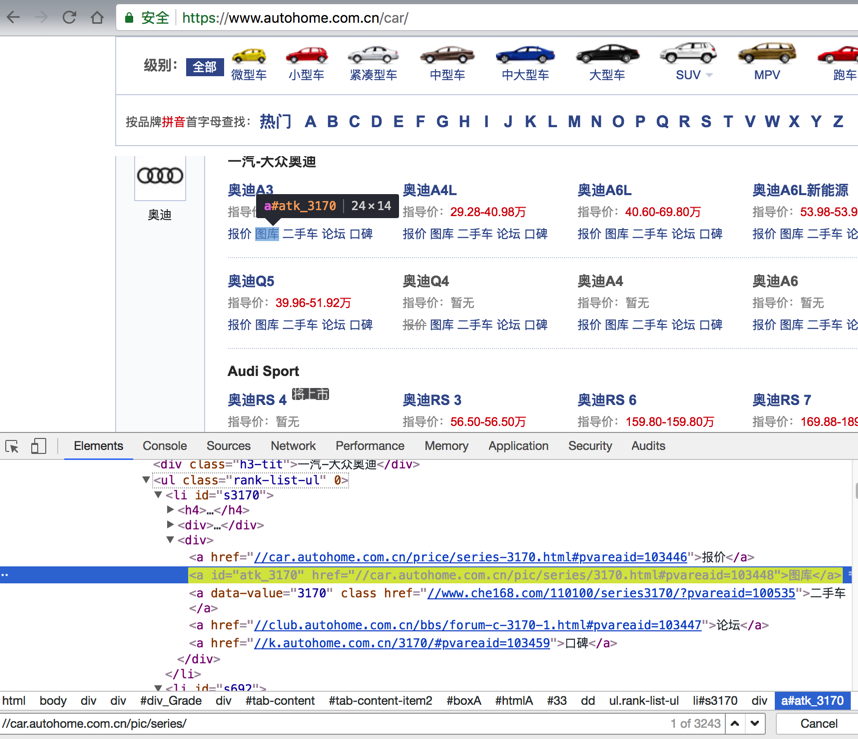Open the 奥迪Q5 model link
The image size is (858, 739).
coord(251,281)
